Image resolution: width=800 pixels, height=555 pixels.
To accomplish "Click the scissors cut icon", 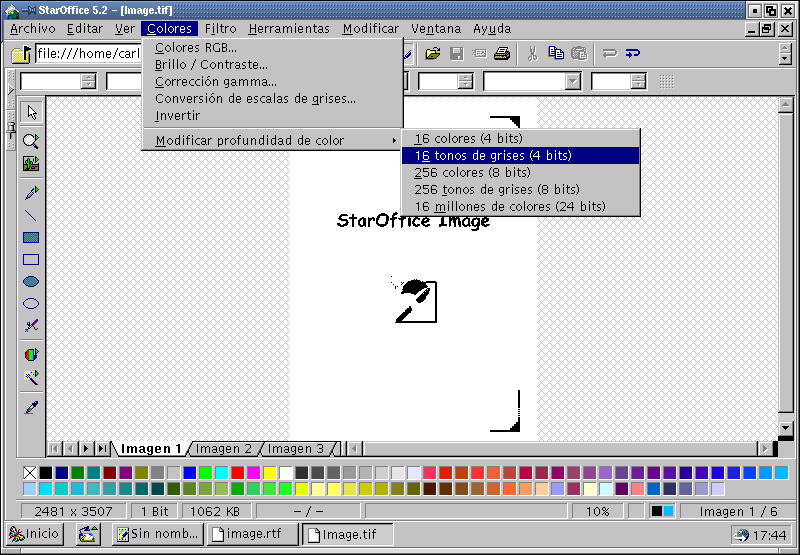I will 532,54.
